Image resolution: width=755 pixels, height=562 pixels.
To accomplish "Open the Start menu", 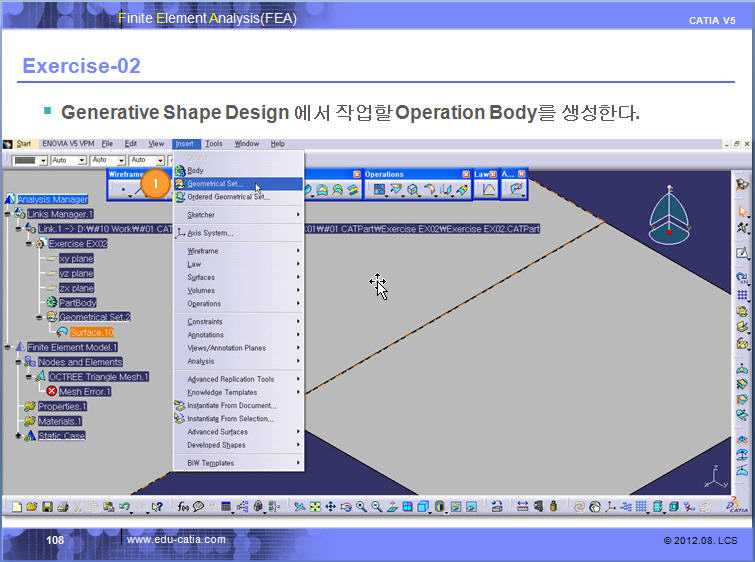I will pos(23,144).
